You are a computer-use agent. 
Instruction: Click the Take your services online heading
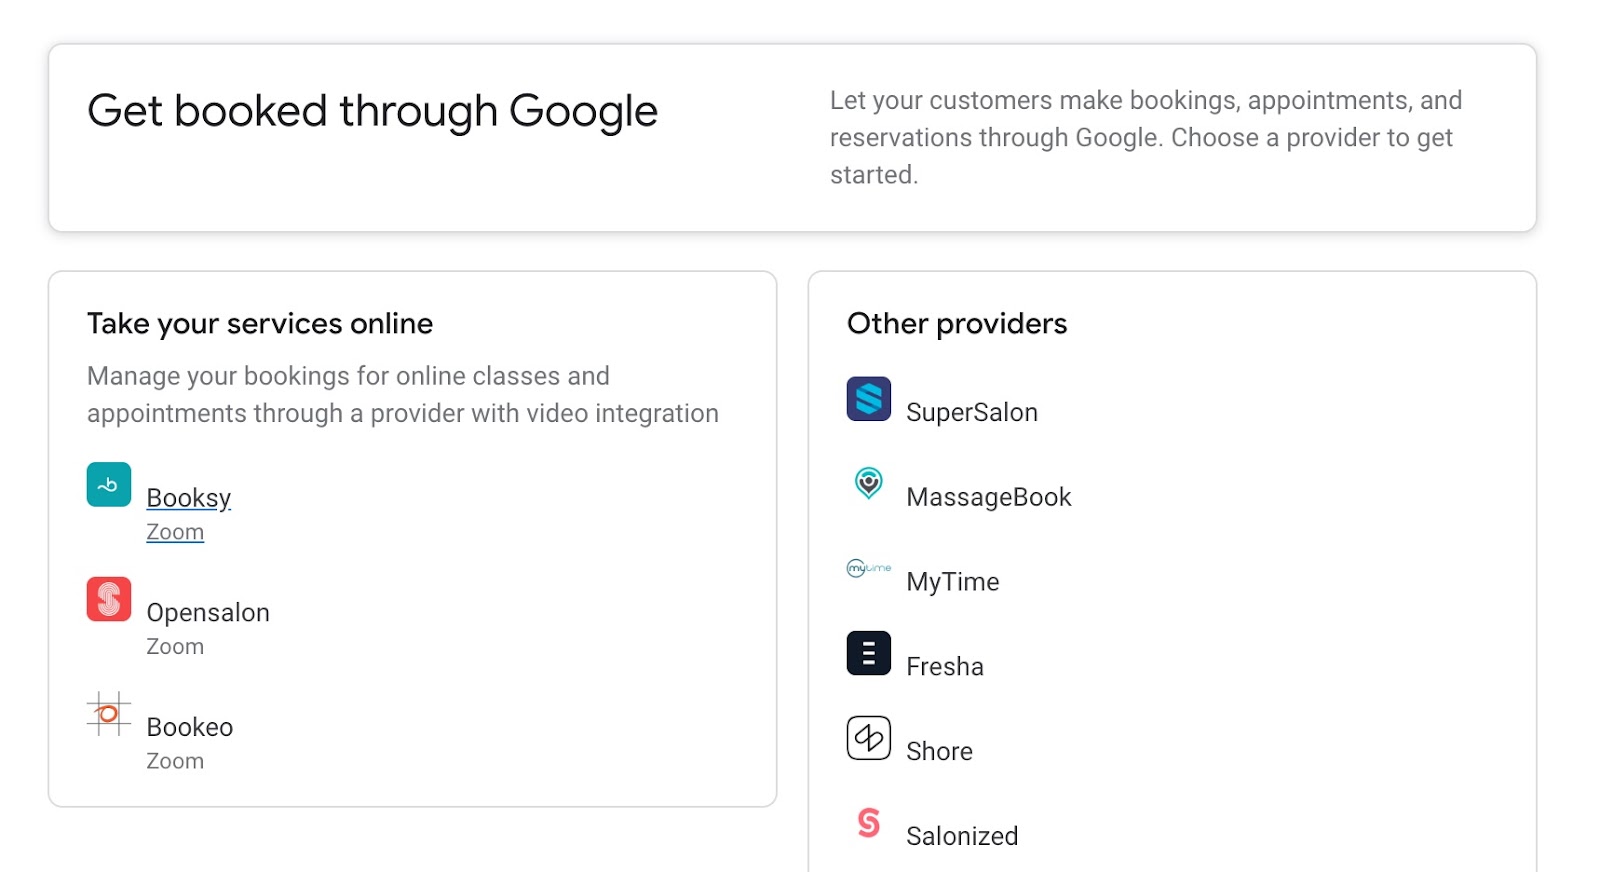[x=260, y=324]
